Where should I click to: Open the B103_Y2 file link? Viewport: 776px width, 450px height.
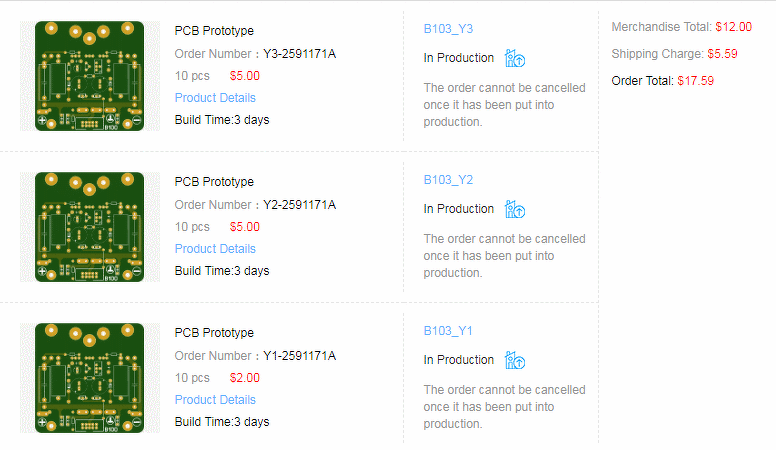[x=448, y=180]
